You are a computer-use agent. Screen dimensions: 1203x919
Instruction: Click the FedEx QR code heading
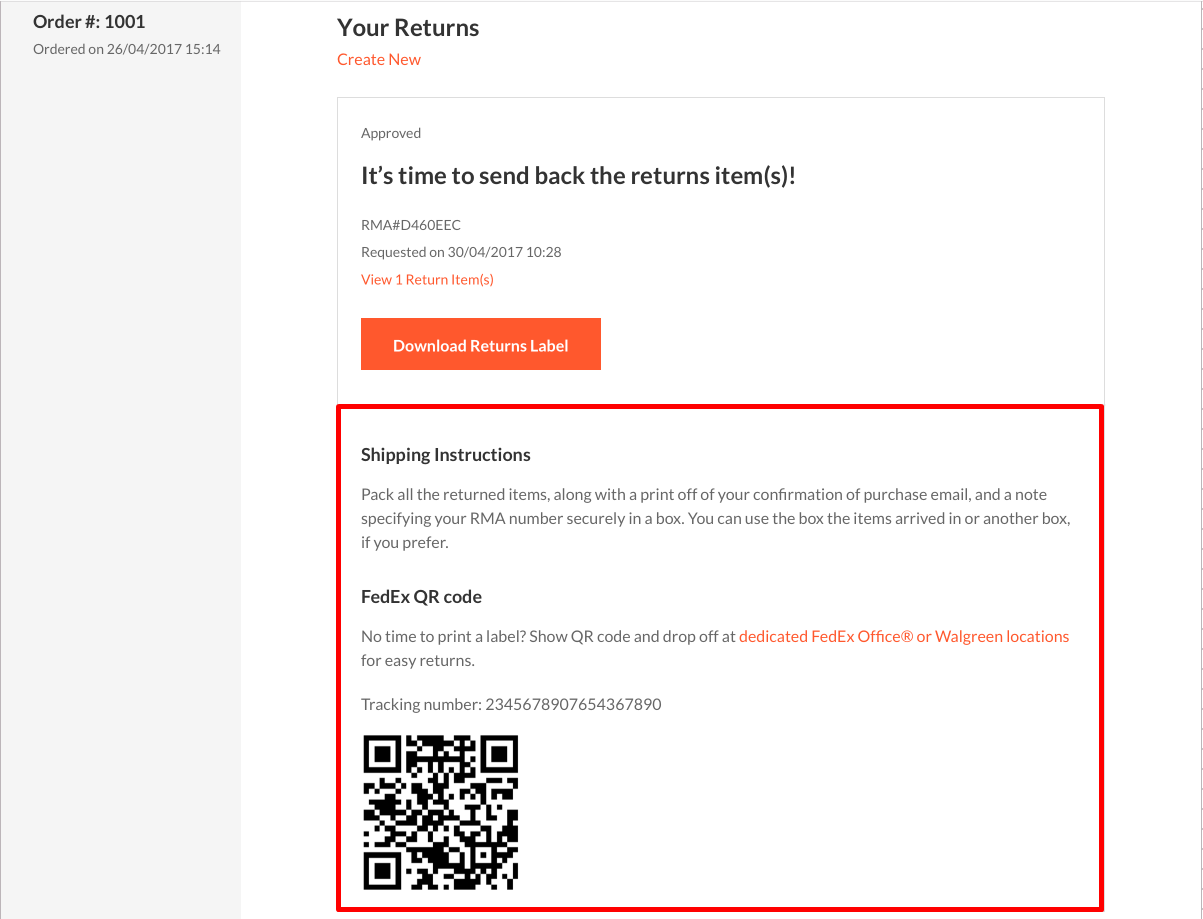tap(421, 597)
